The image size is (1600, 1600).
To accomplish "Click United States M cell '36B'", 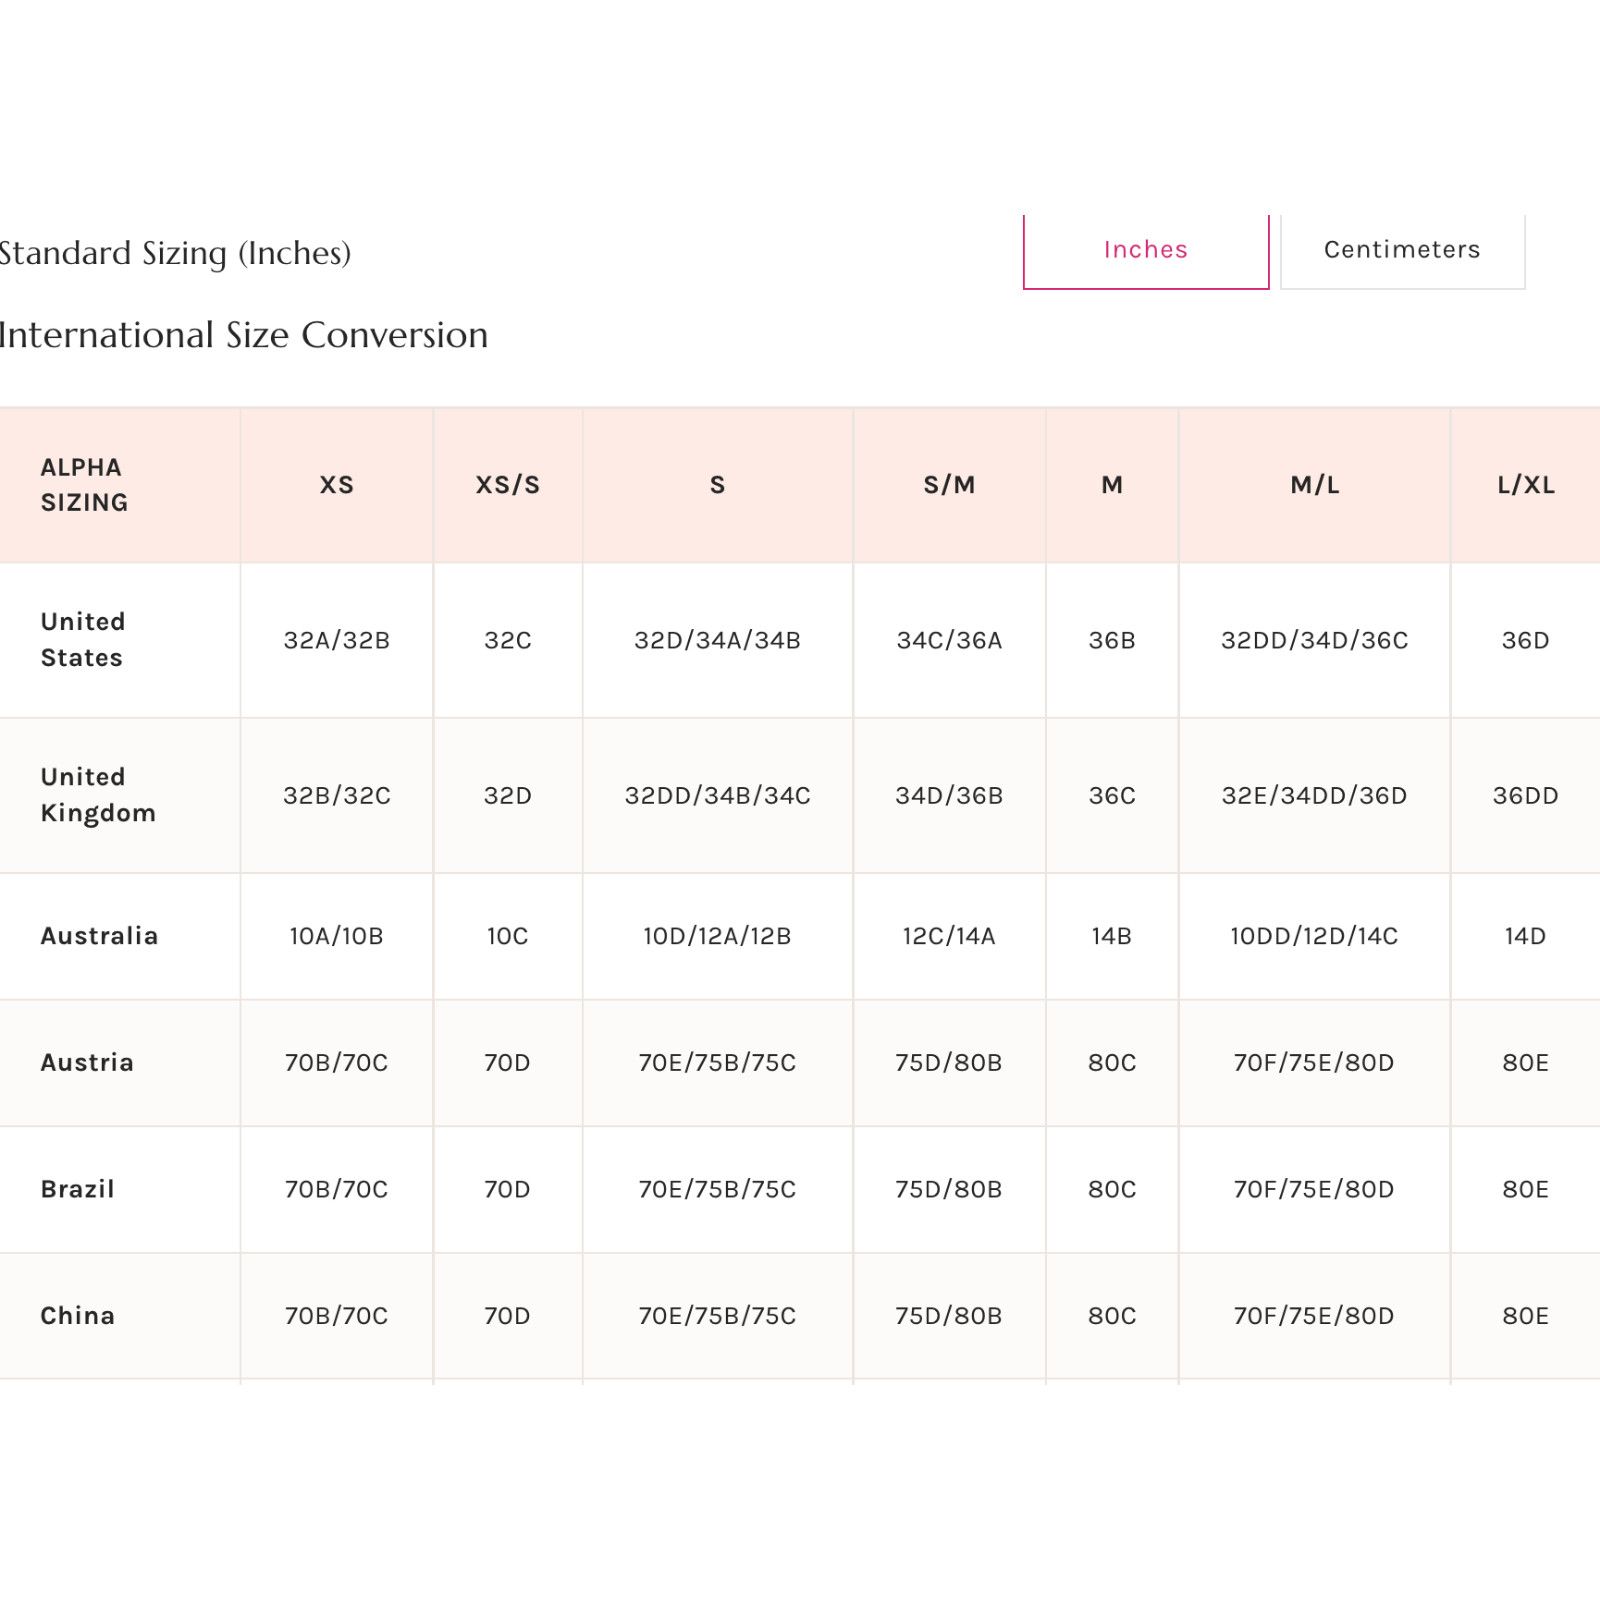I will [x=1112, y=640].
